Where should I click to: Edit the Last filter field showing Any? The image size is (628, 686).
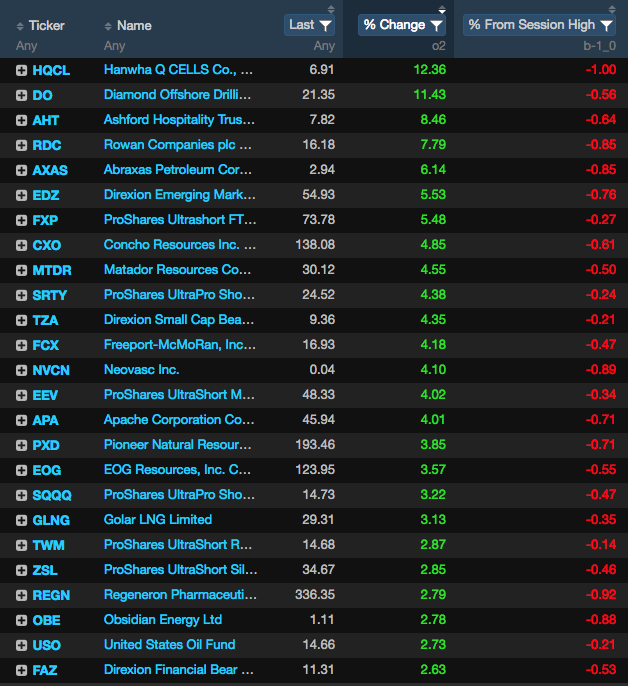click(x=324, y=46)
